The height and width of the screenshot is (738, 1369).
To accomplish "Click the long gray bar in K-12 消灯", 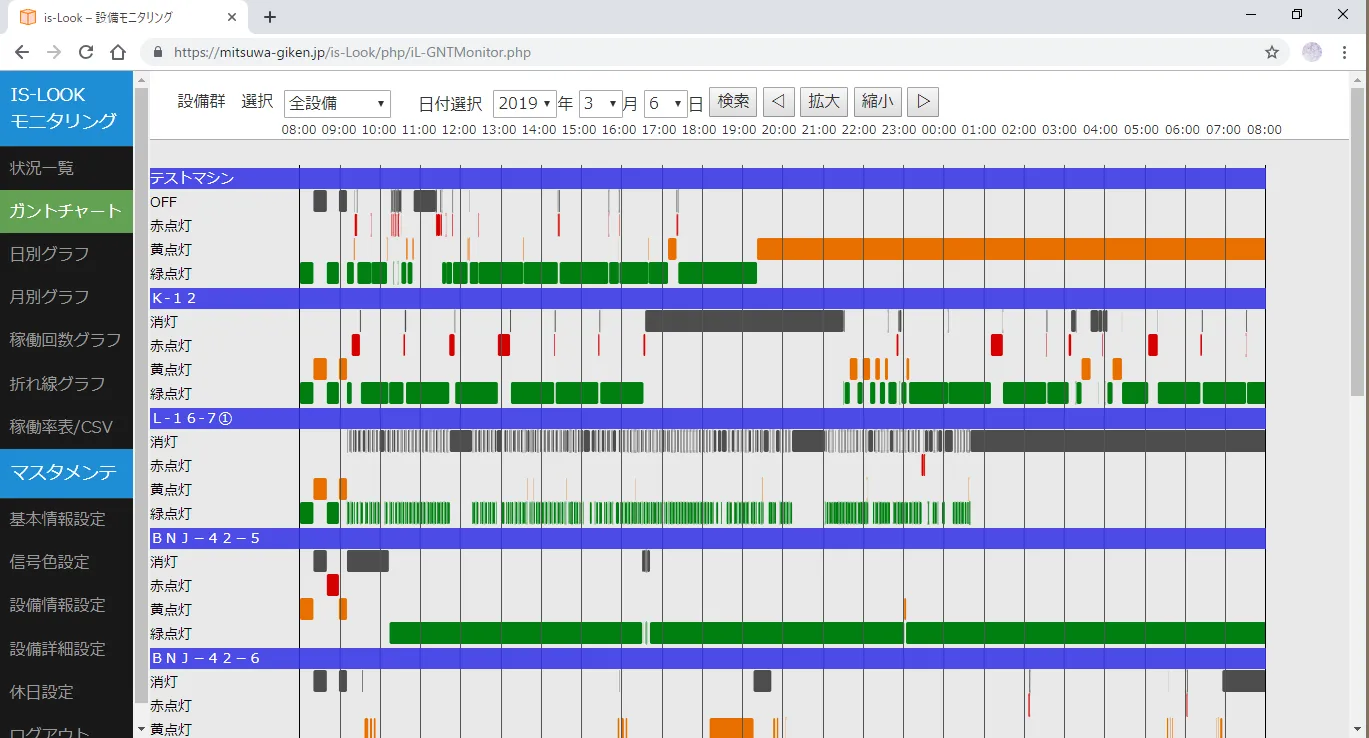I will [x=744, y=321].
